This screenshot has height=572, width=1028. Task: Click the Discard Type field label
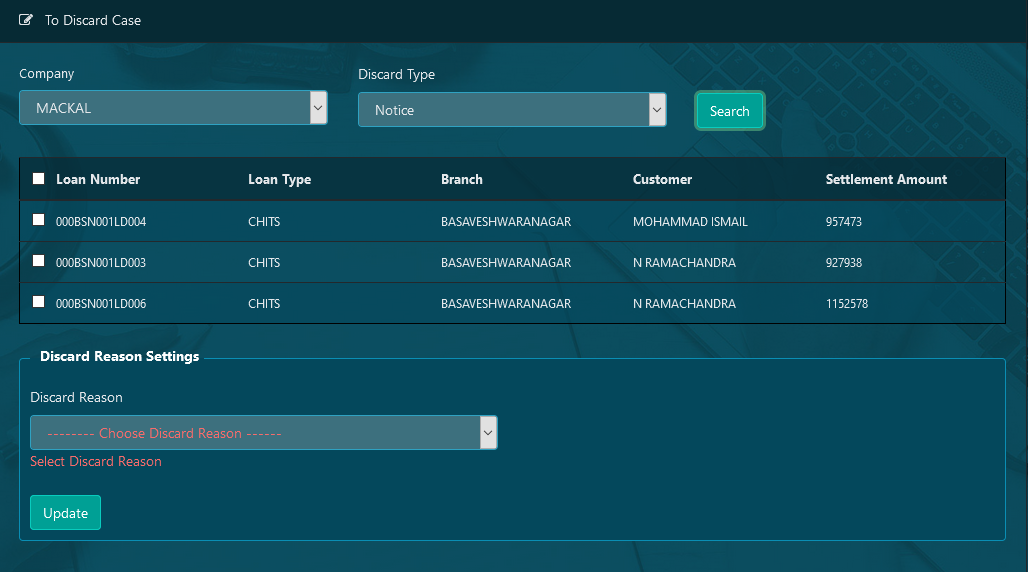(397, 74)
